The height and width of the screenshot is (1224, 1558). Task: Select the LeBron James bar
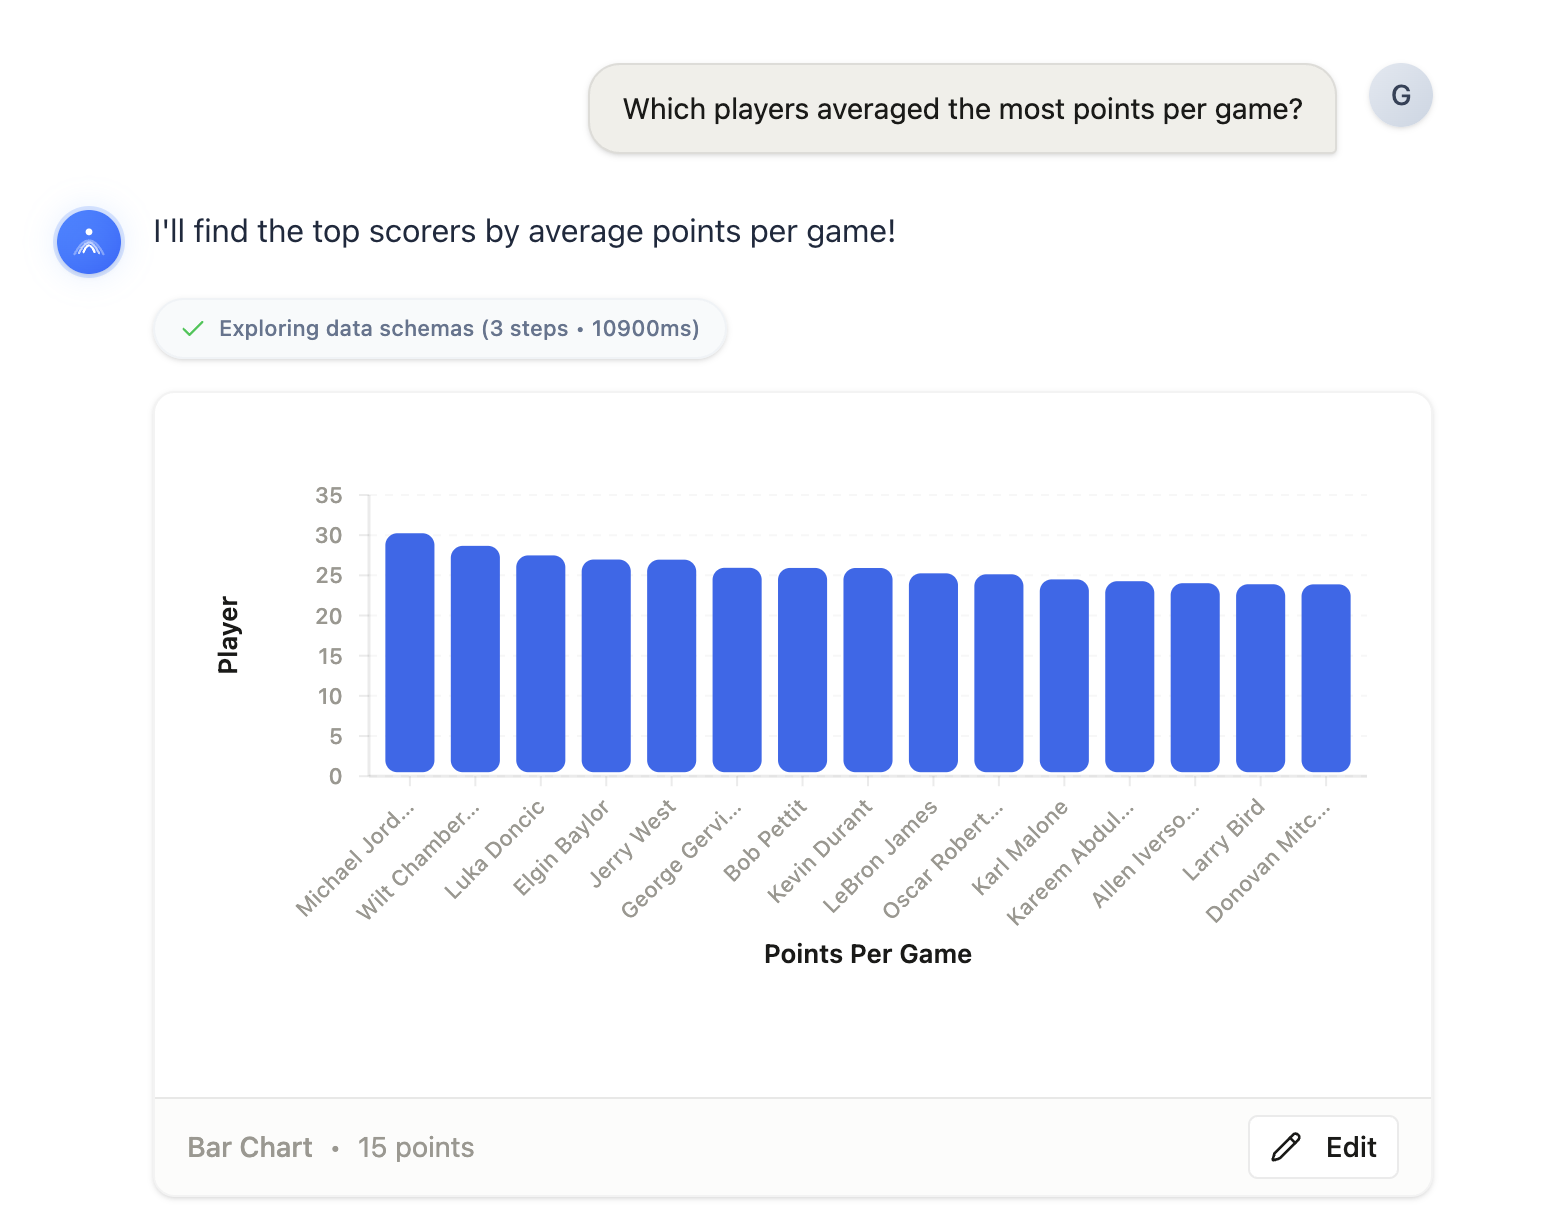[x=933, y=673]
